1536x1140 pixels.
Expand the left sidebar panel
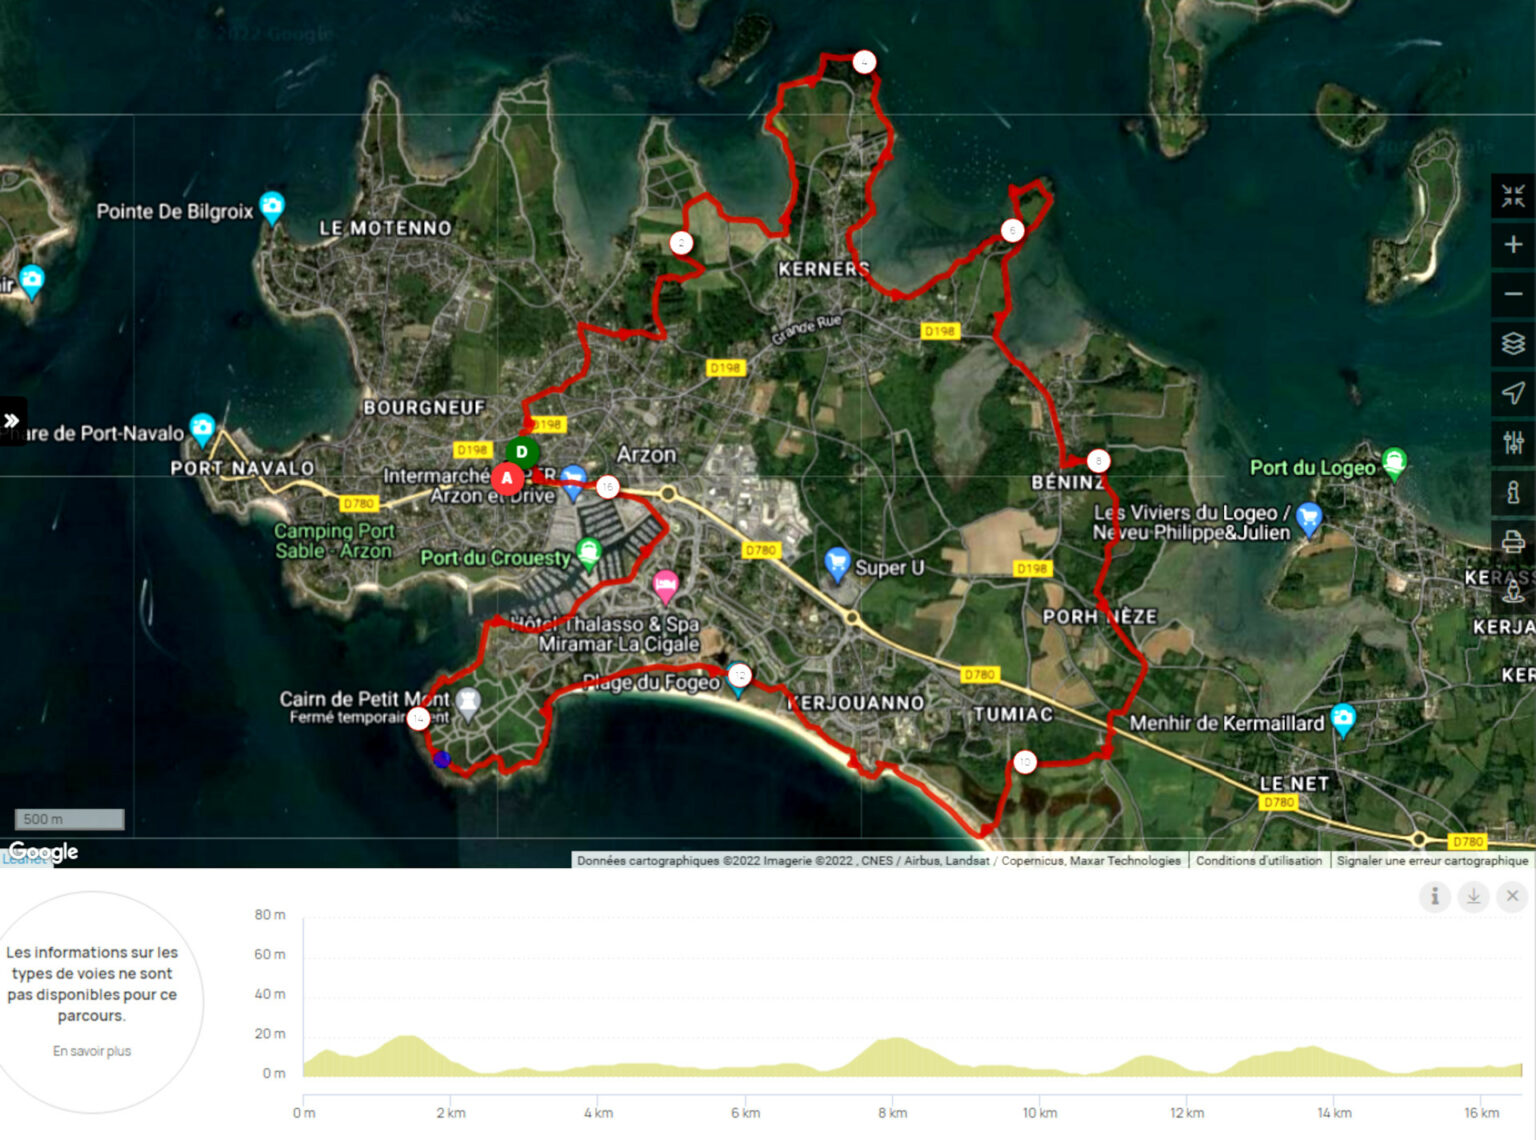coord(12,421)
